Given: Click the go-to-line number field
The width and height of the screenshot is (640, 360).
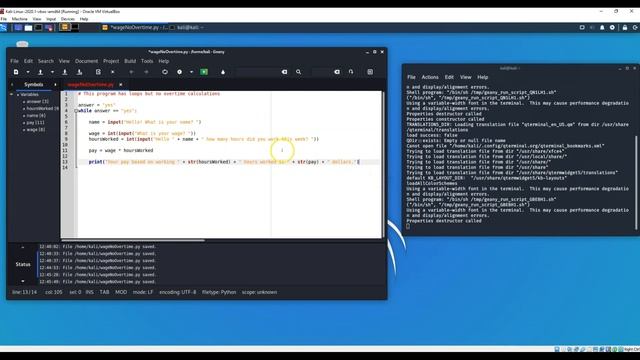Looking at the screenshot, I should pyautogui.click(x=322, y=72).
